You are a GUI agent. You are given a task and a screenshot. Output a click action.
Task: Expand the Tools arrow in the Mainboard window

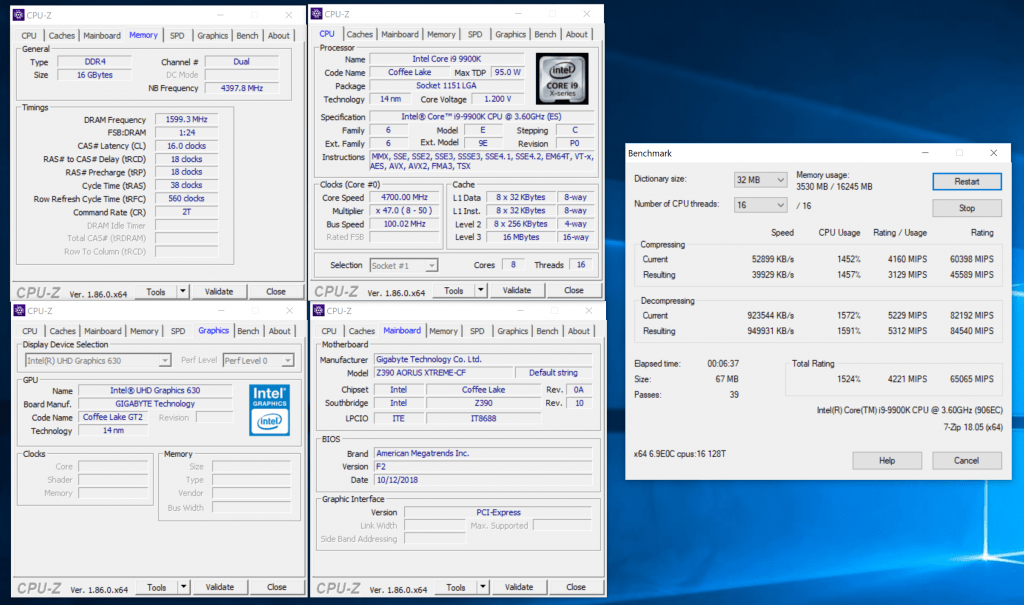click(x=483, y=587)
